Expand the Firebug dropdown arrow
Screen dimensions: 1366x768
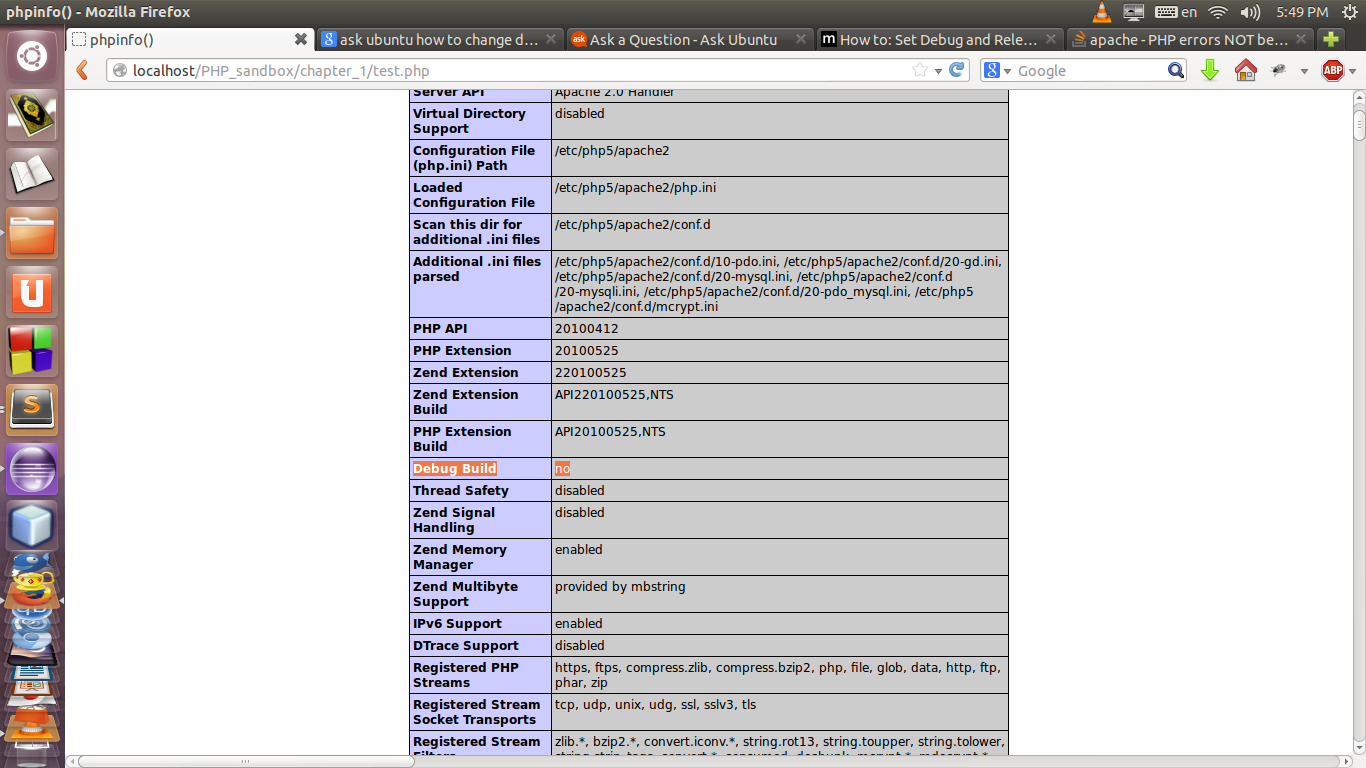1304,71
